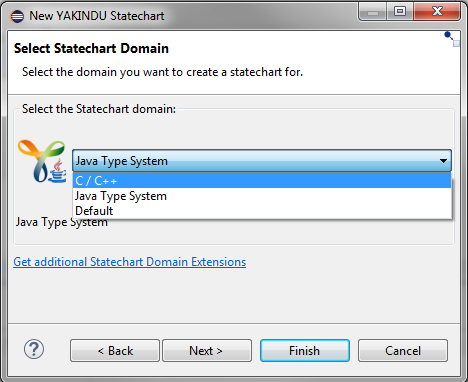Click the Back button
The width and height of the screenshot is (468, 382).
click(x=115, y=351)
